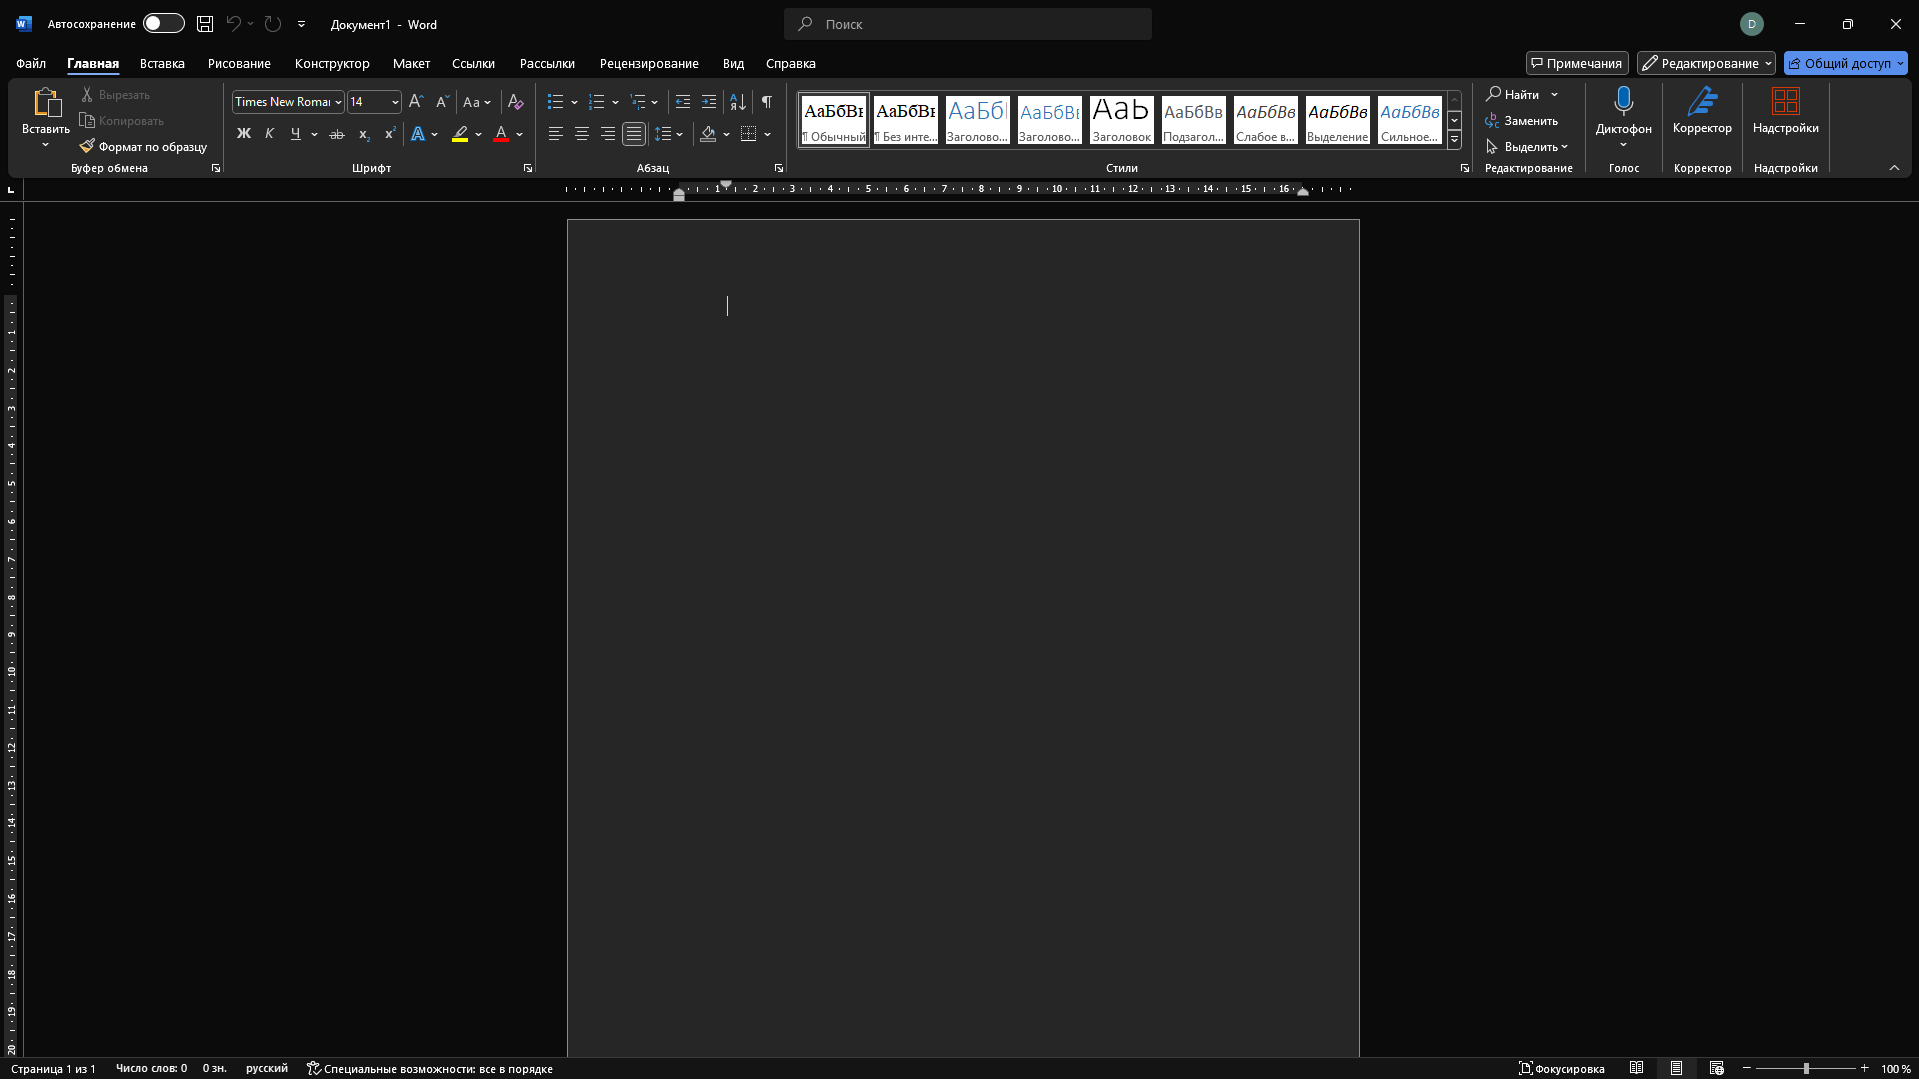This screenshot has height=1079, width=1919.
Task: Apply superscript formatting
Action: click(390, 134)
